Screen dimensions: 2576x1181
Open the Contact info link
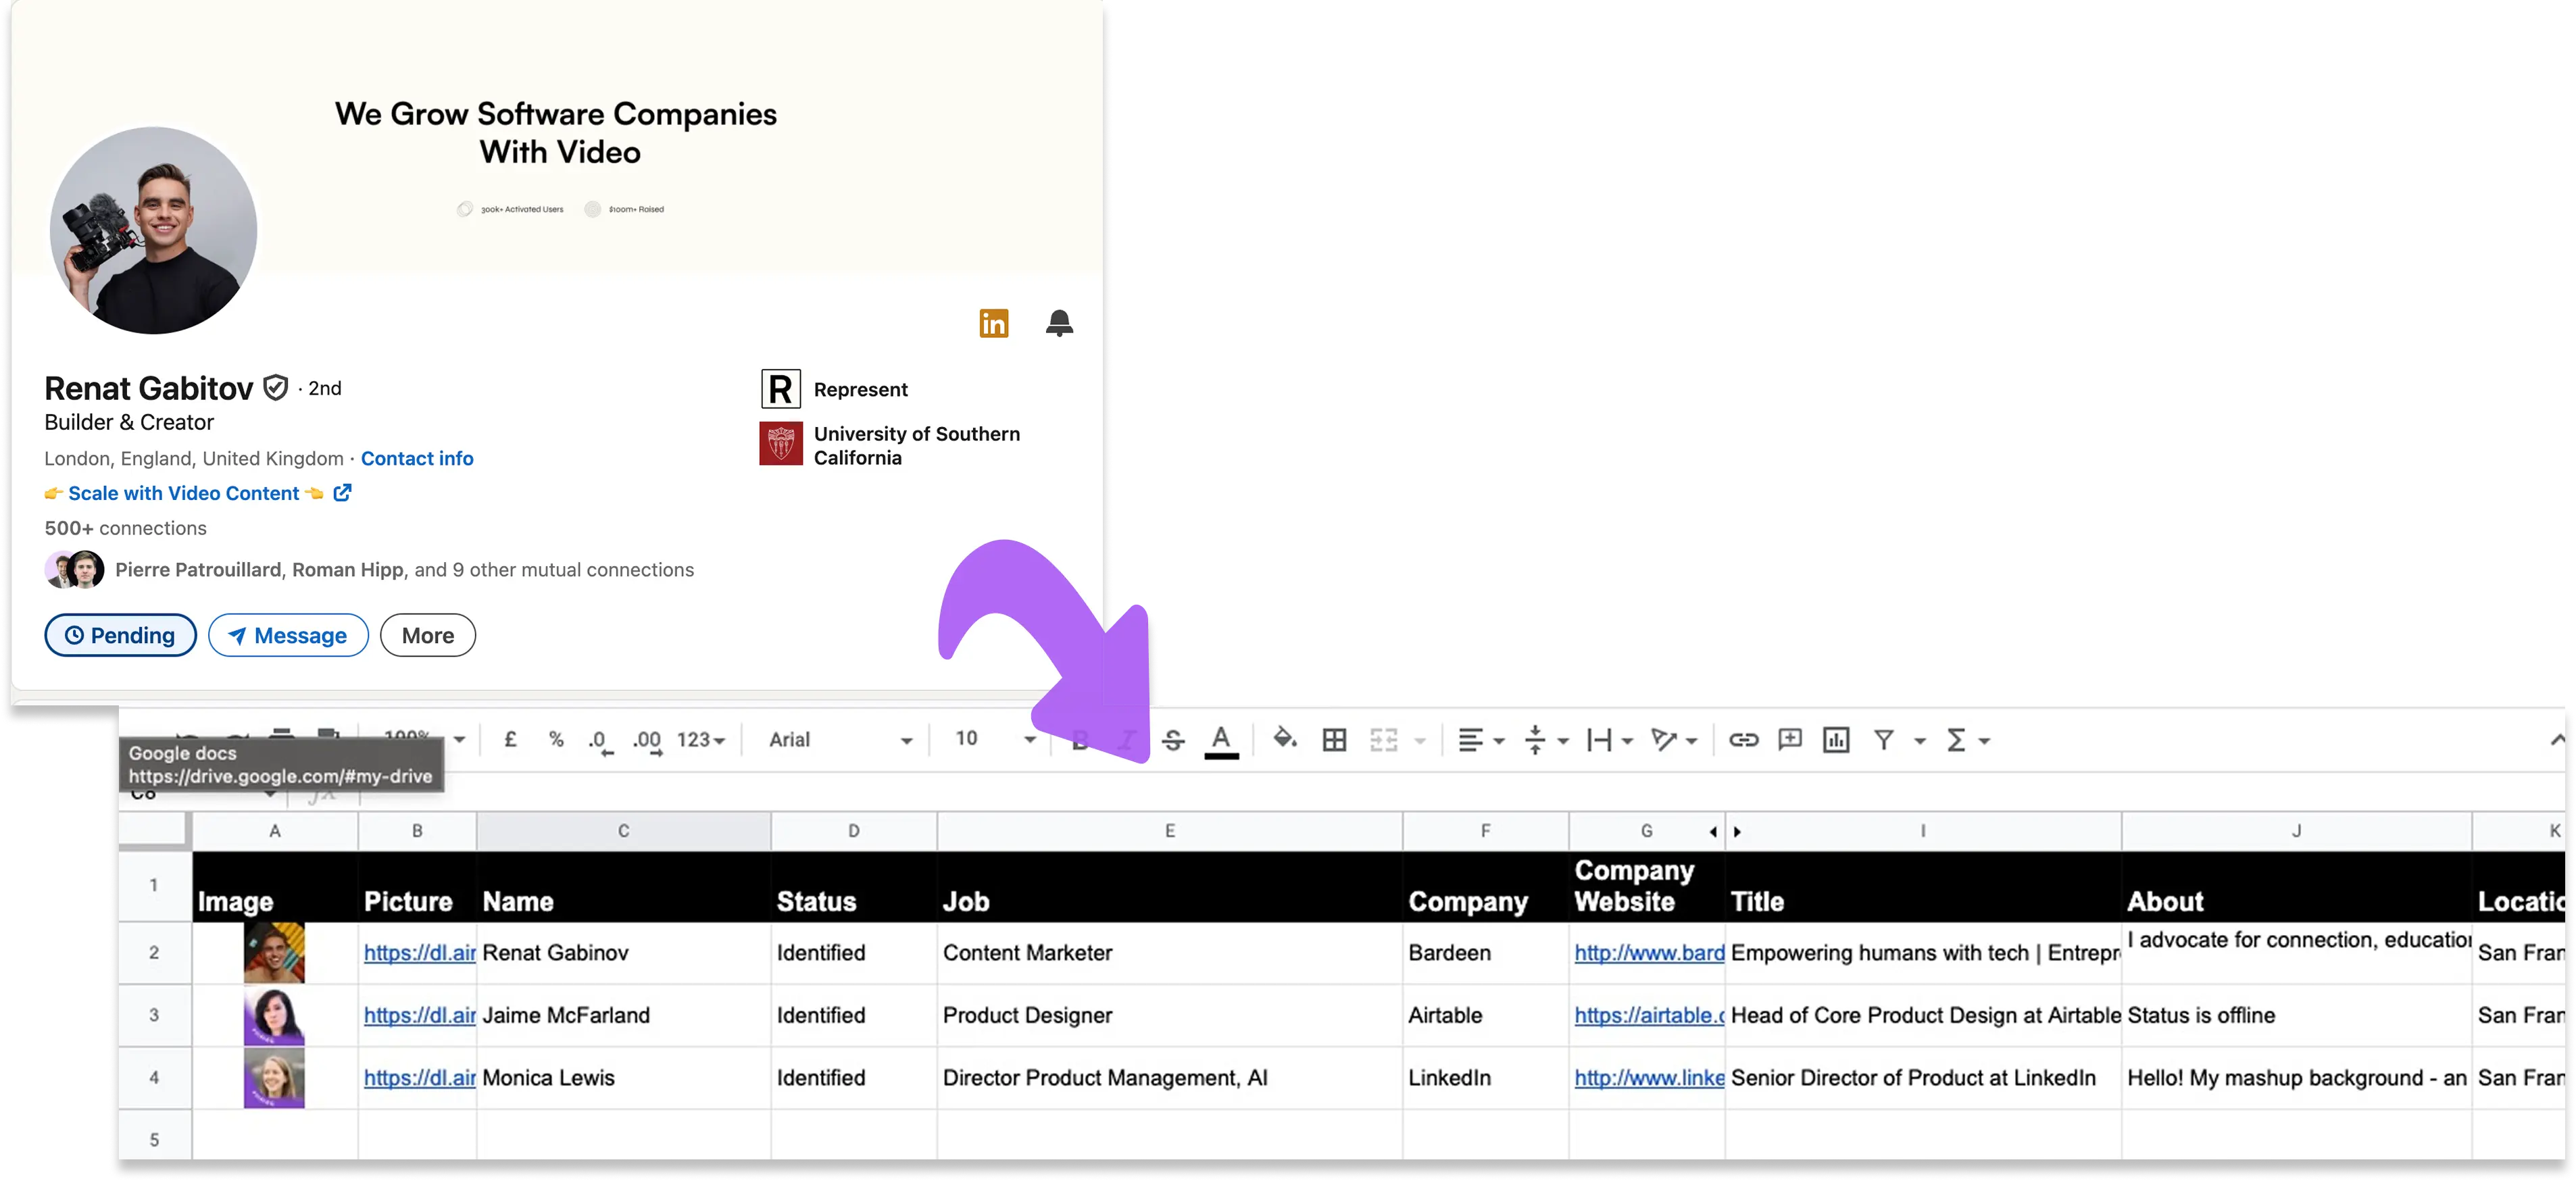point(417,458)
